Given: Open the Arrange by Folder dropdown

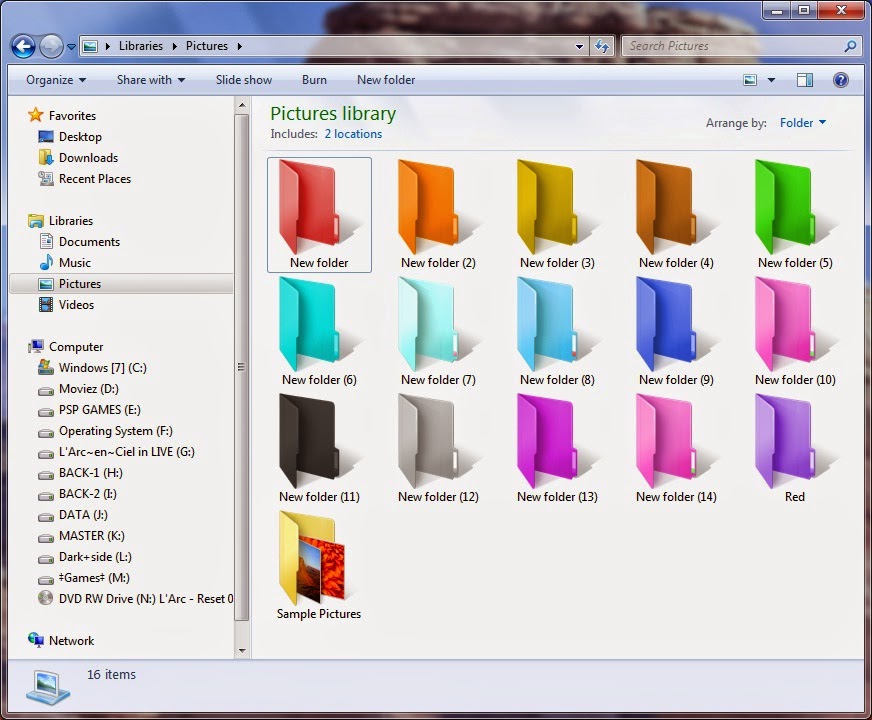Looking at the screenshot, I should [x=803, y=122].
